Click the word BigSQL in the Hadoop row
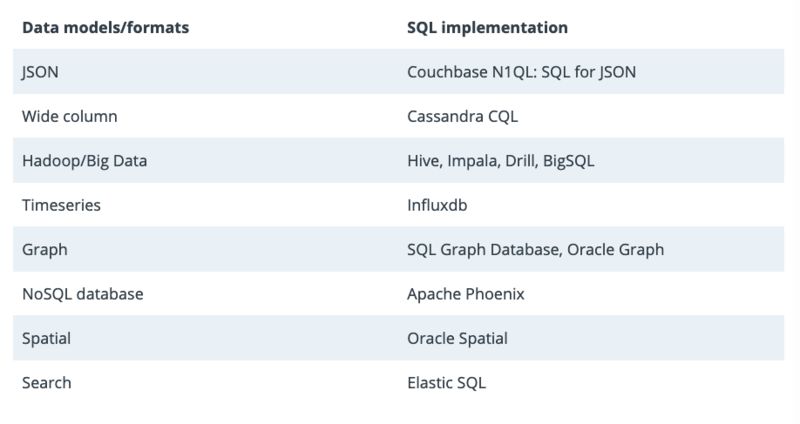The image size is (800, 424). pyautogui.click(x=568, y=160)
